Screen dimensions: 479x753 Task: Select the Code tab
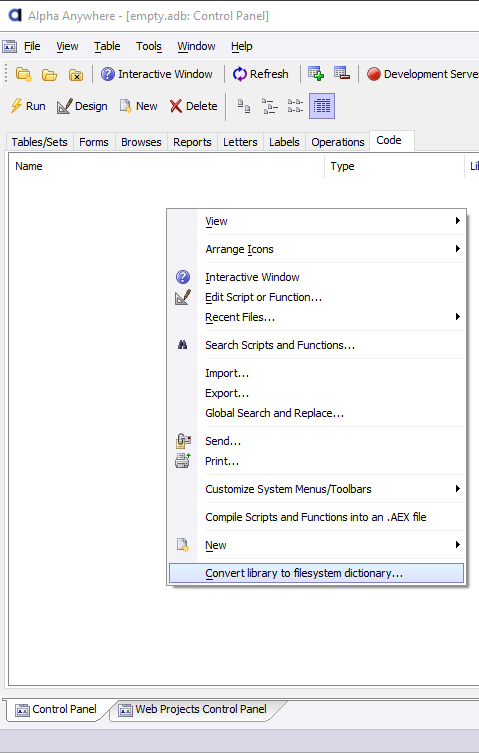point(392,141)
